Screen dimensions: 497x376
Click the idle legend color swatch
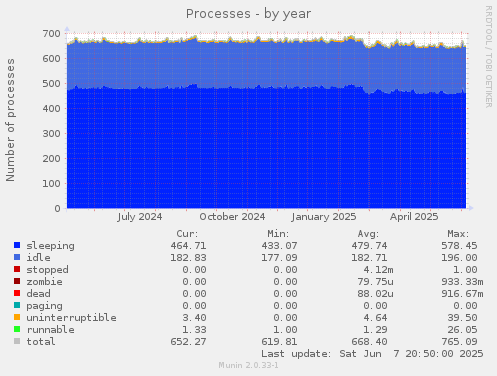pos(17,257)
